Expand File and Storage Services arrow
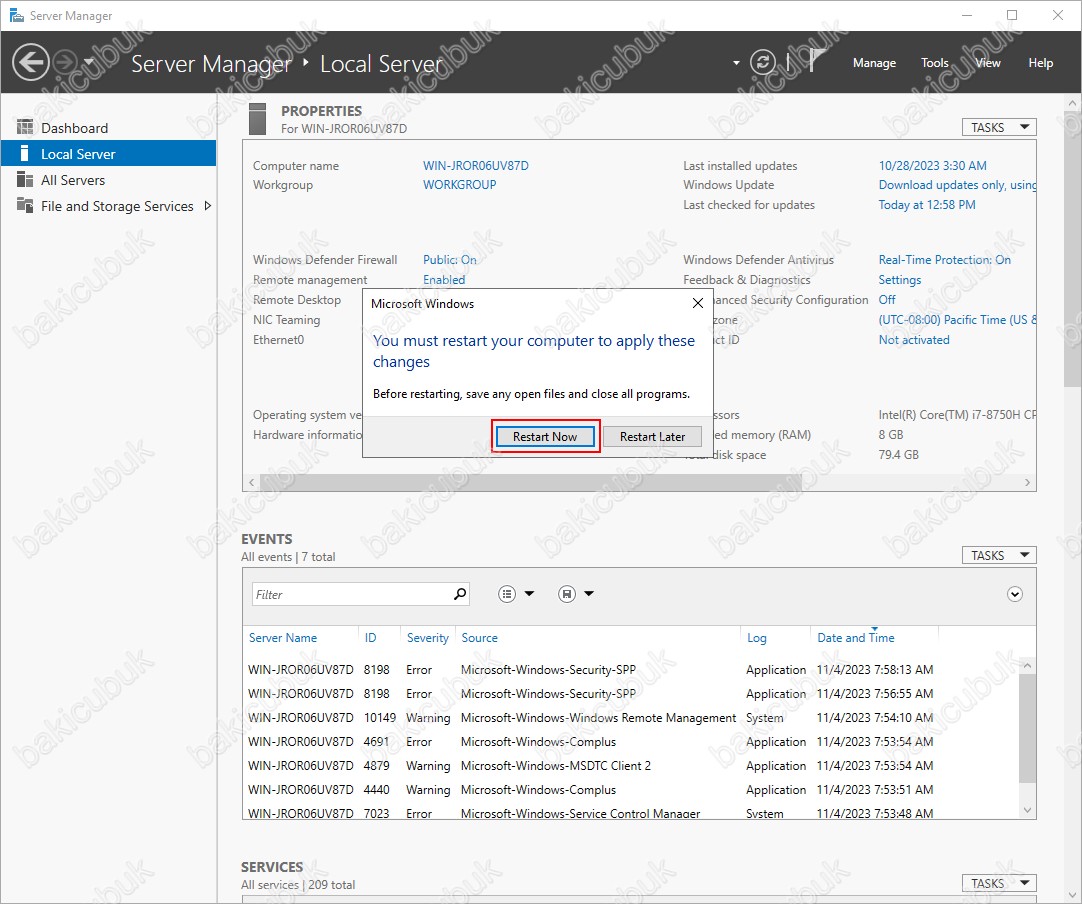1082x904 pixels. click(x=208, y=206)
